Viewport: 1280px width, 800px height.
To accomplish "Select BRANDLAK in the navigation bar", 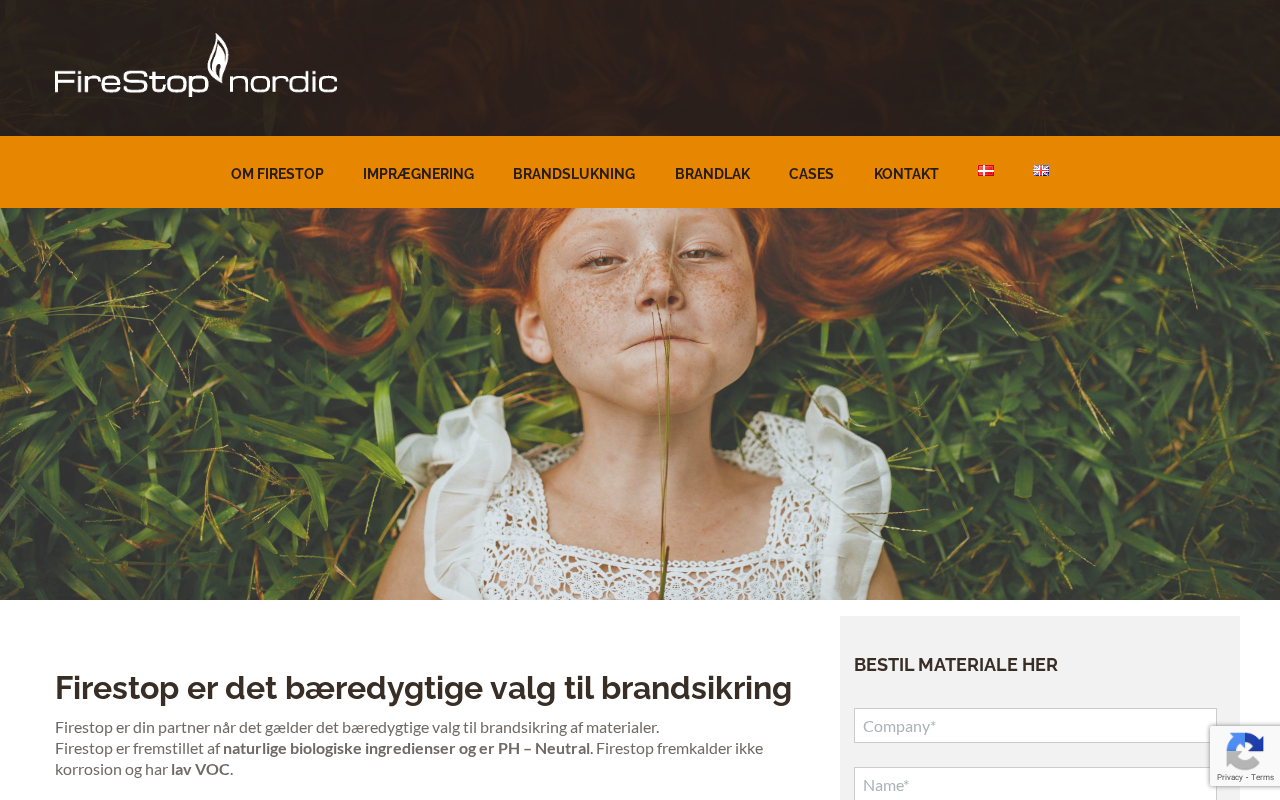I will 712,174.
